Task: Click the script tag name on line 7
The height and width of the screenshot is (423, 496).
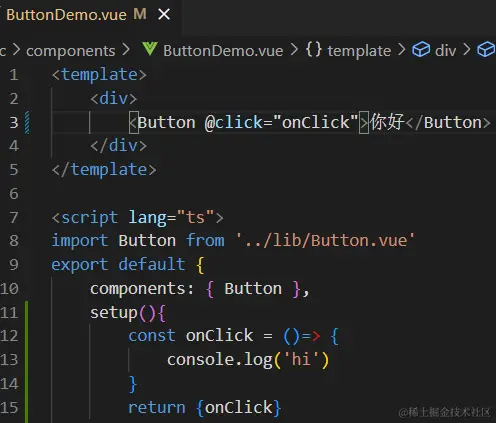Action: 90,218
